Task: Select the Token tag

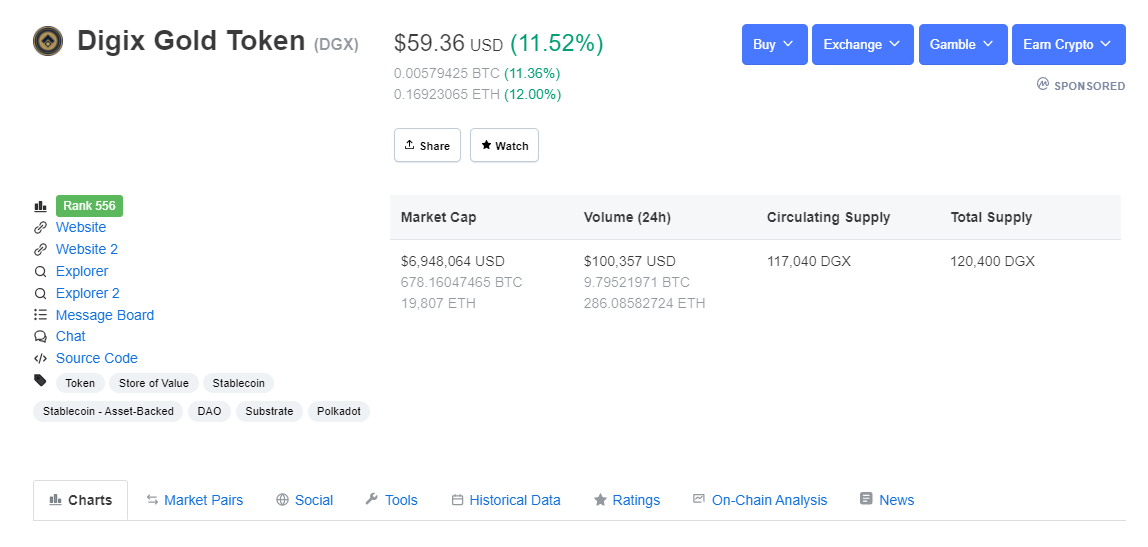Action: click(80, 383)
